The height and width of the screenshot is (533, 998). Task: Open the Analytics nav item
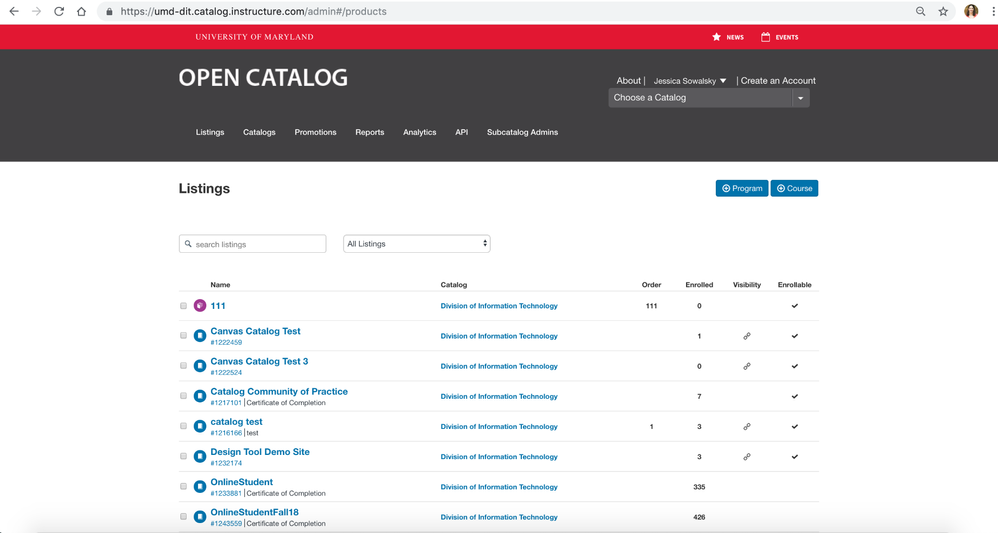419,132
